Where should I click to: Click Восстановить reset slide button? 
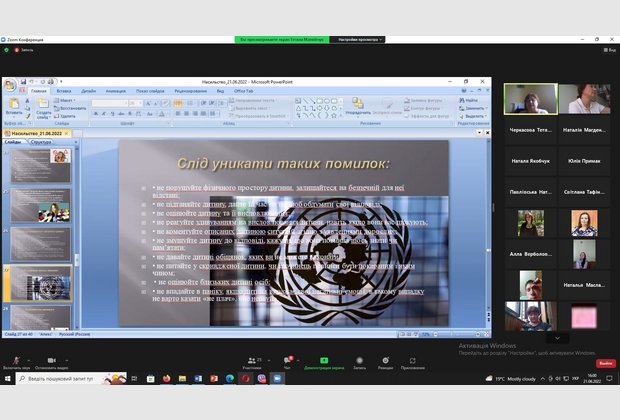pos(70,108)
